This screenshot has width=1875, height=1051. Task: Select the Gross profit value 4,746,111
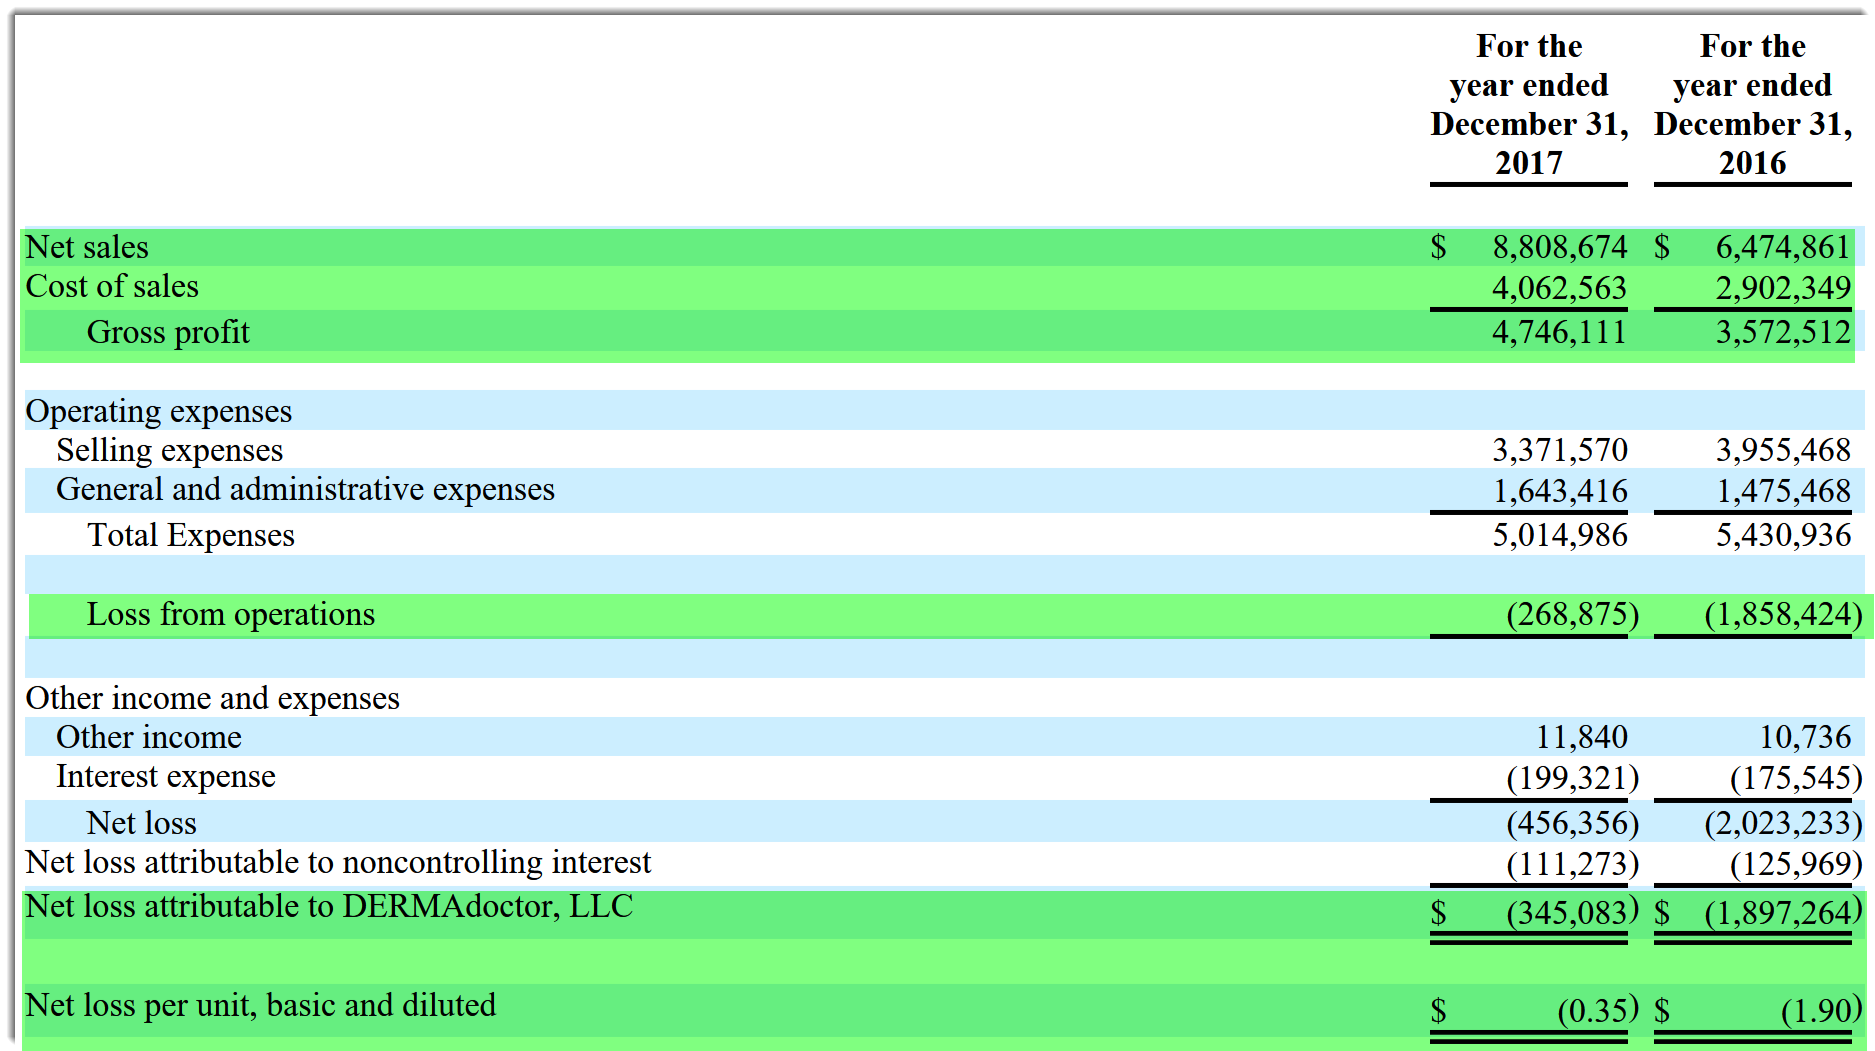pos(1560,332)
